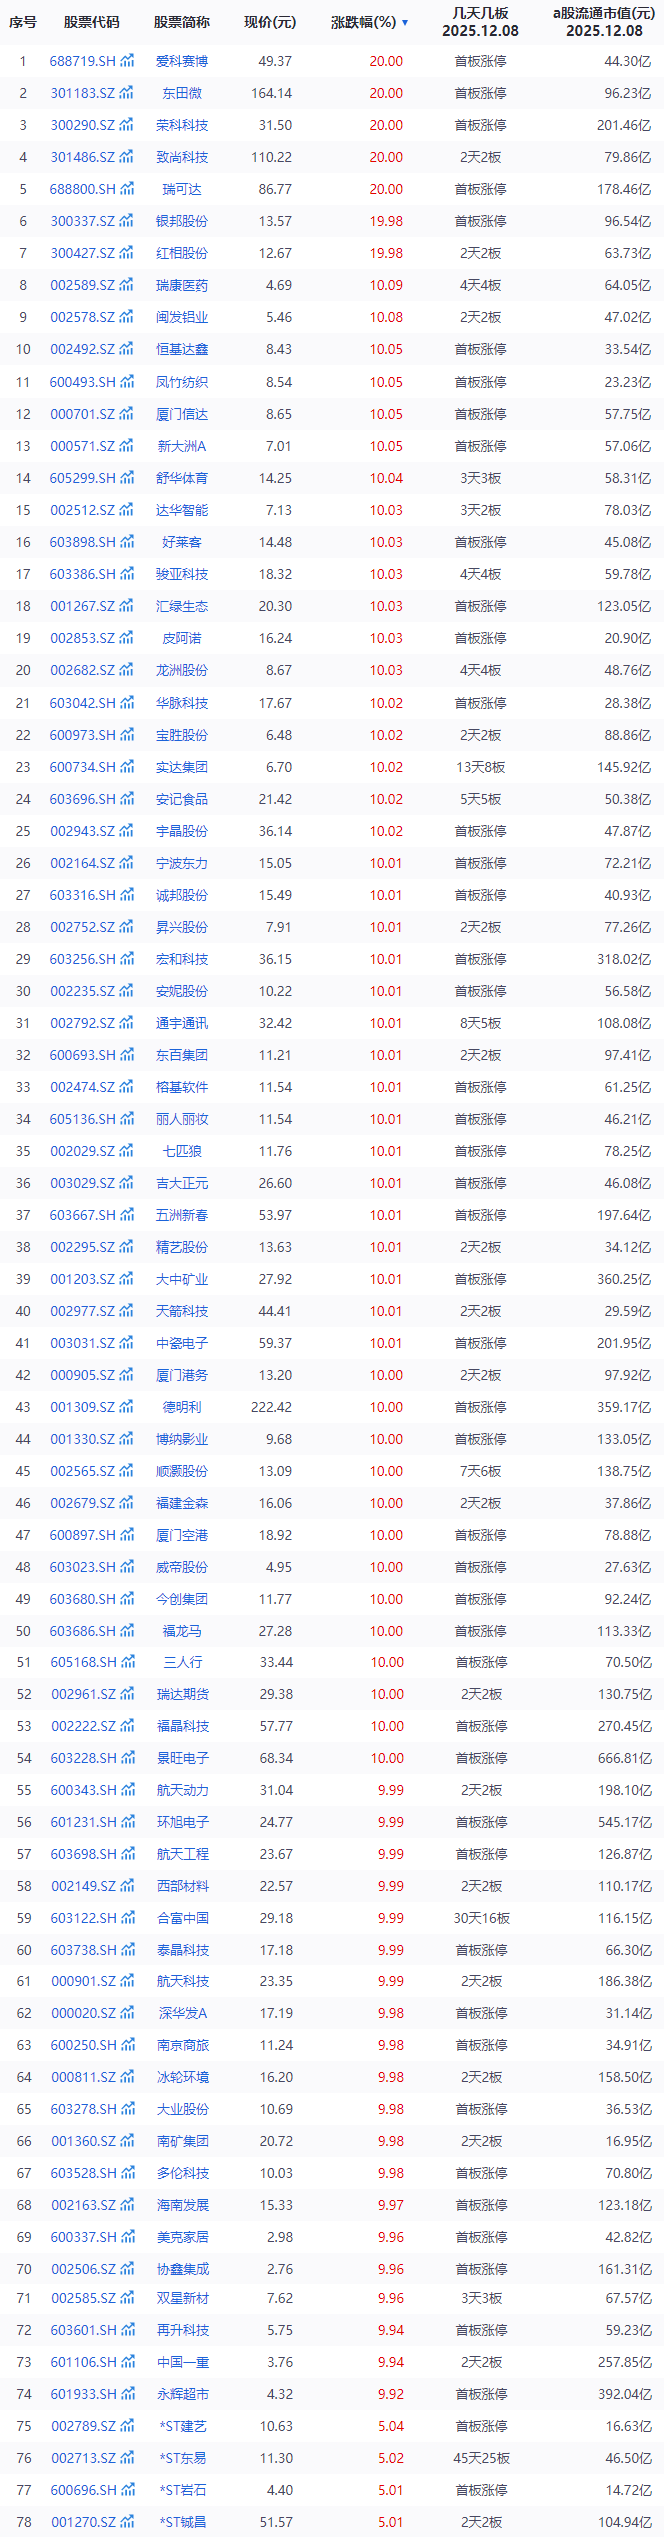Open the chart icon for 001309.SZ
This screenshot has width=664, height=2537.
127,1407
